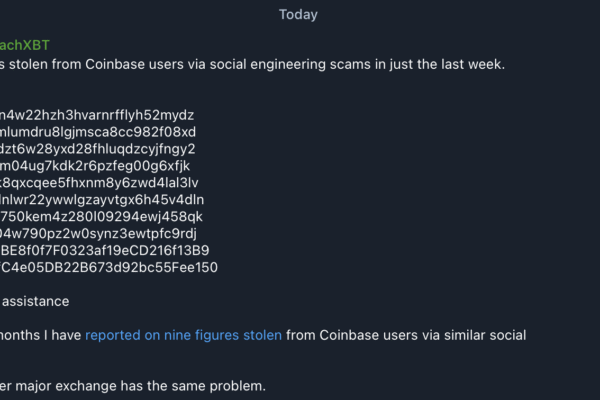This screenshot has height=400, width=600.
Task: Click the line about social engineering scams
Action: click(253, 64)
